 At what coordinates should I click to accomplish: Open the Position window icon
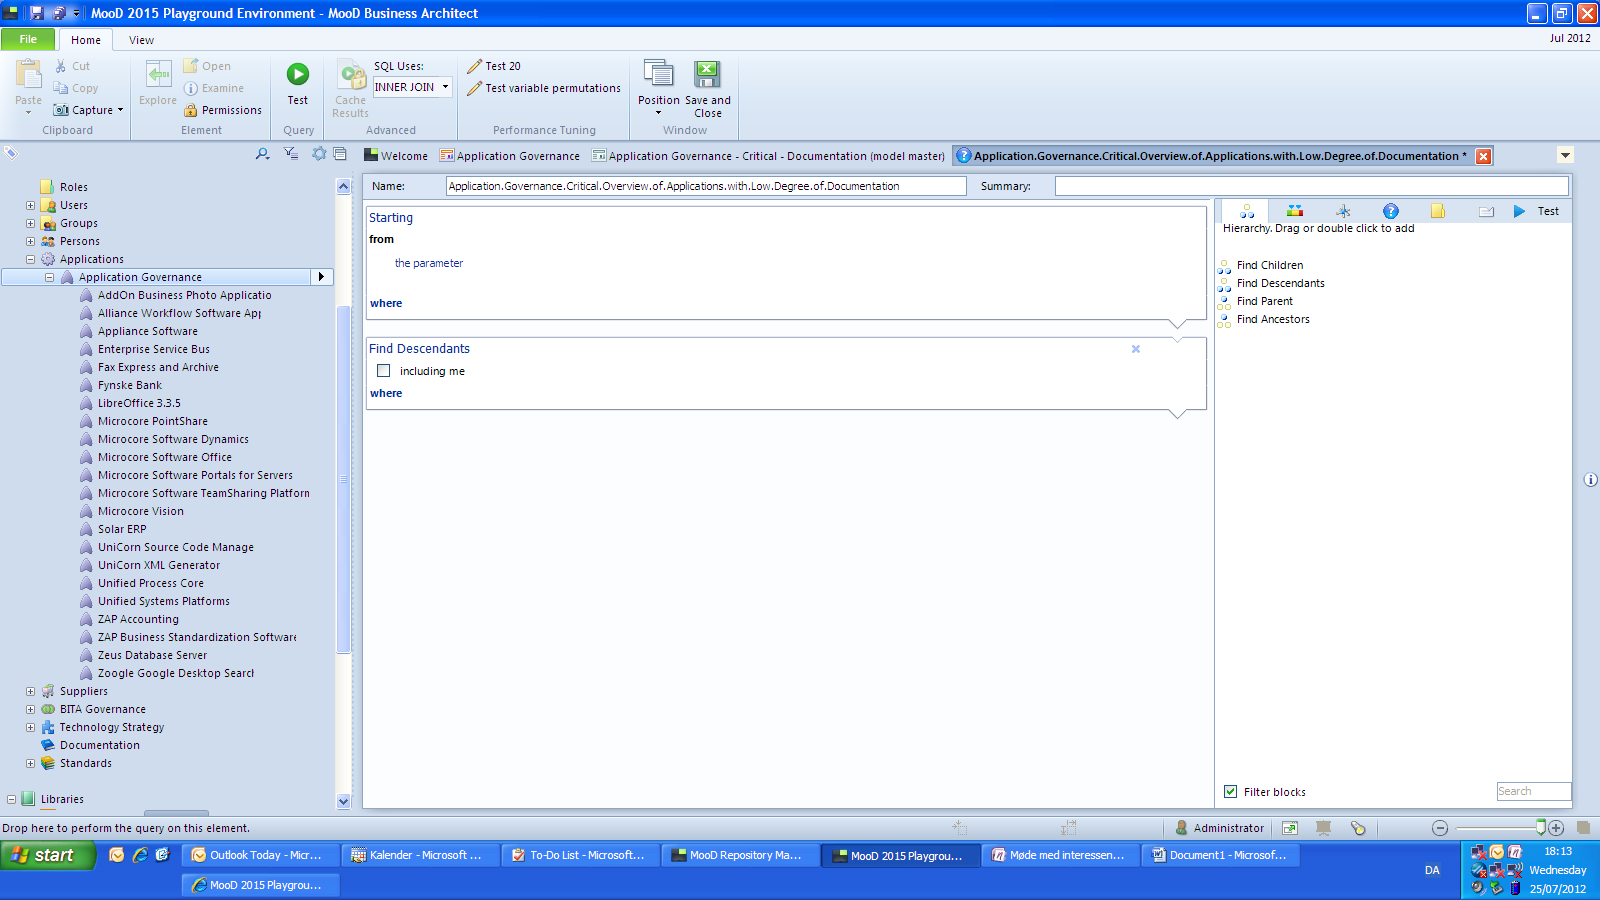coord(658,75)
